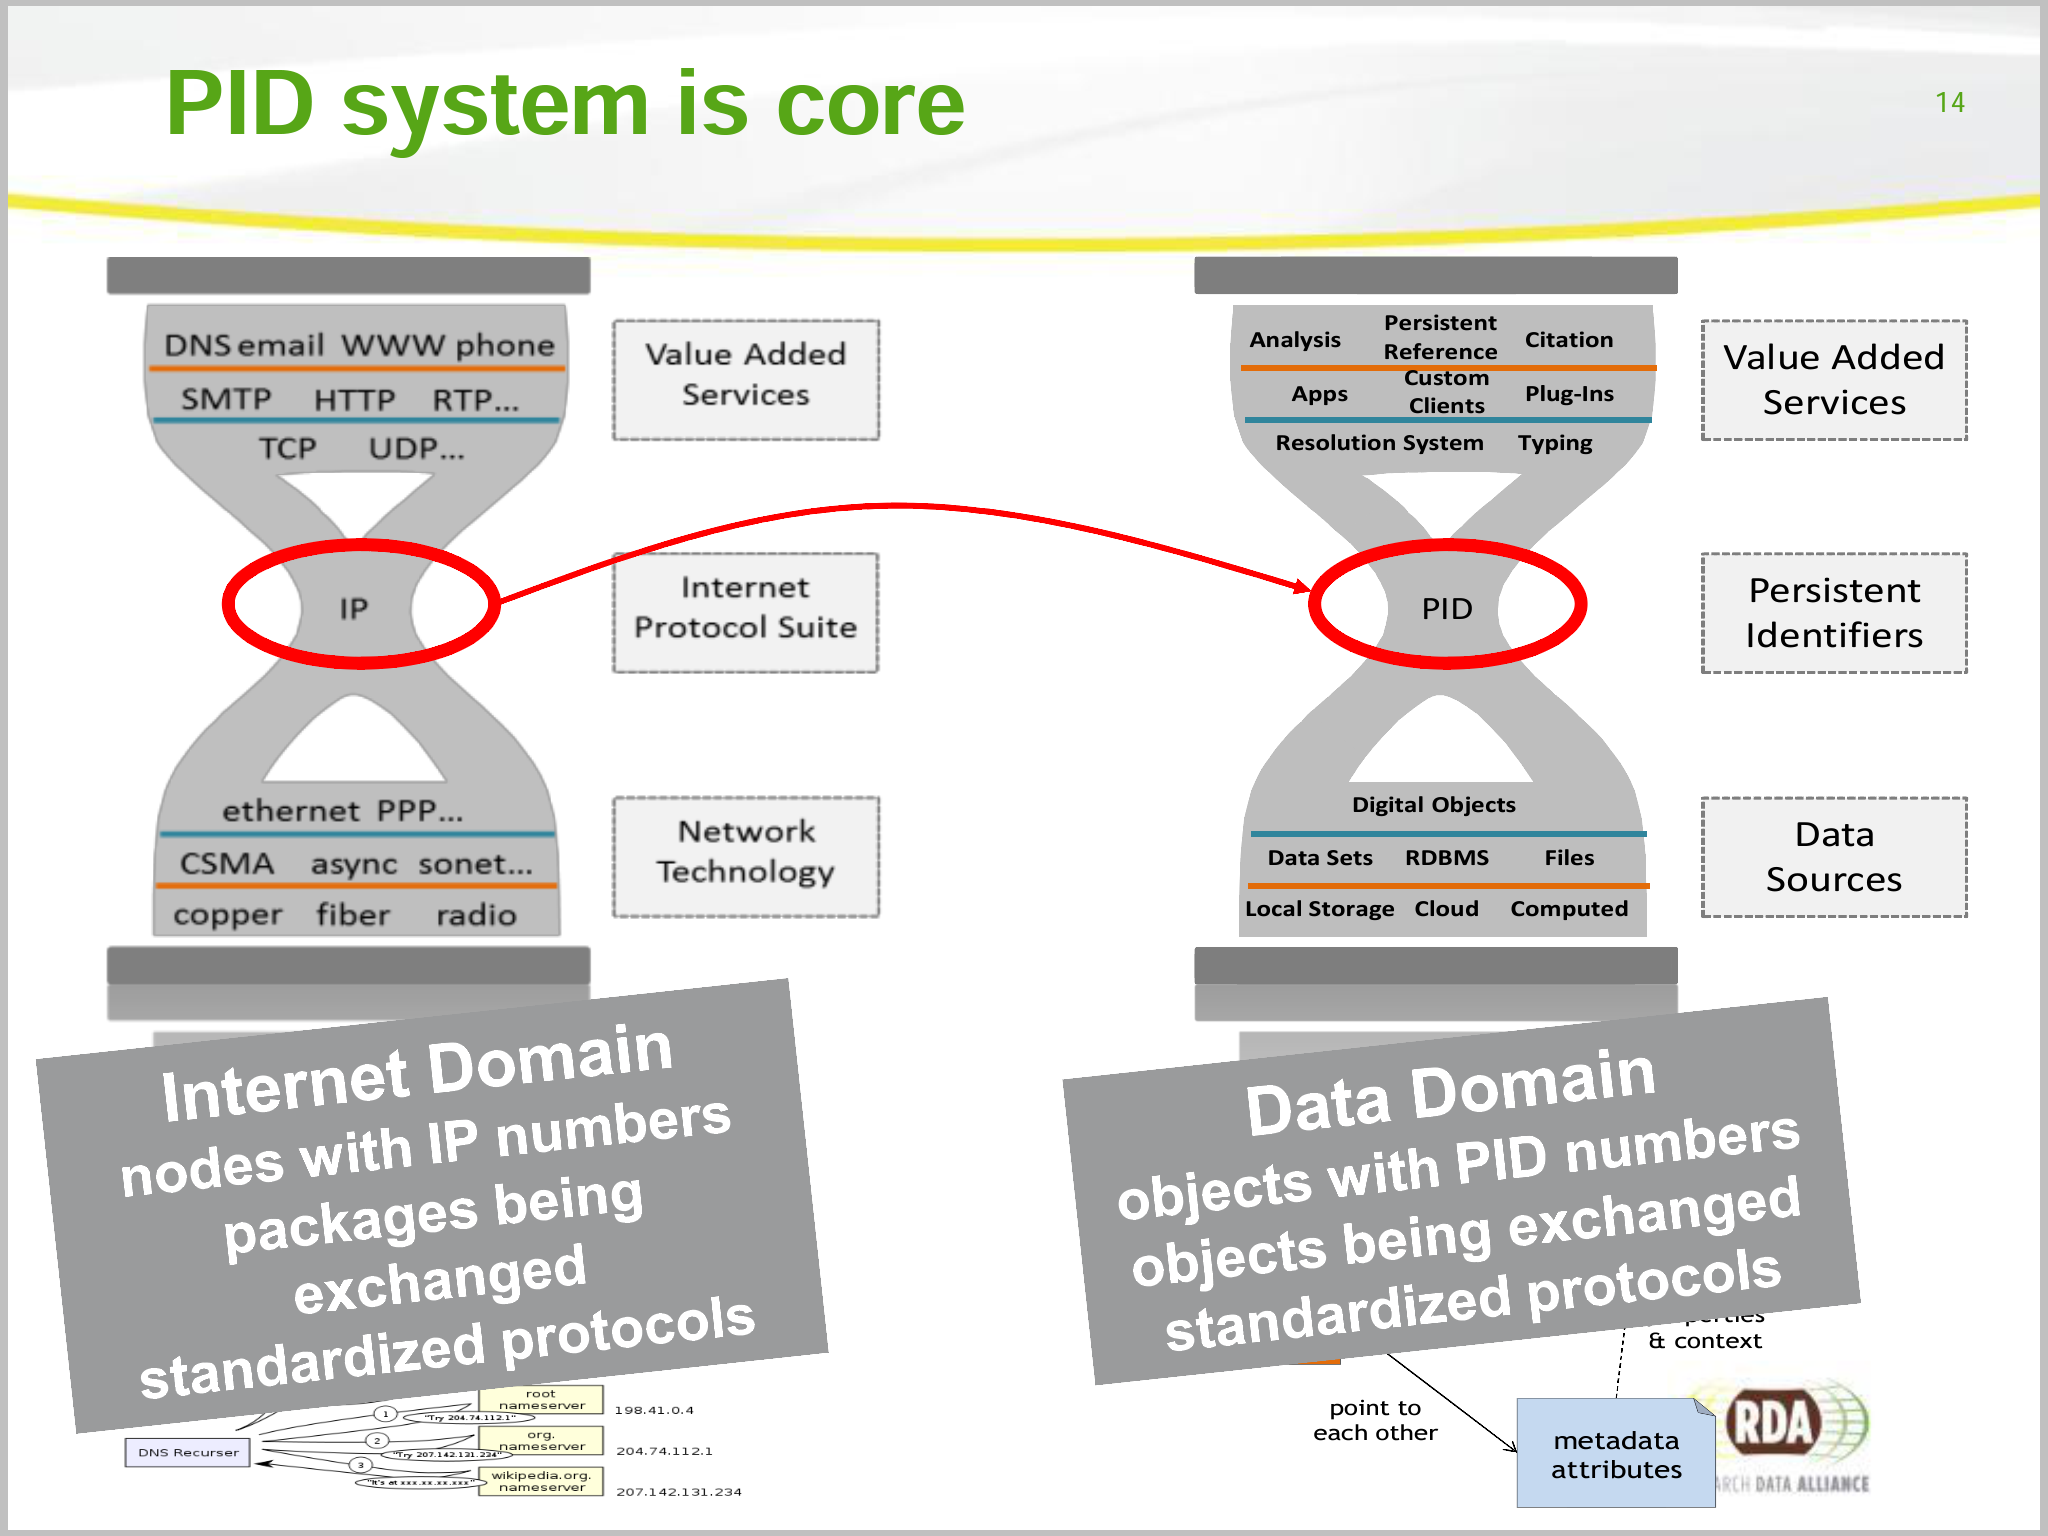Click the 'org. nameserver' box

pos(541,1440)
